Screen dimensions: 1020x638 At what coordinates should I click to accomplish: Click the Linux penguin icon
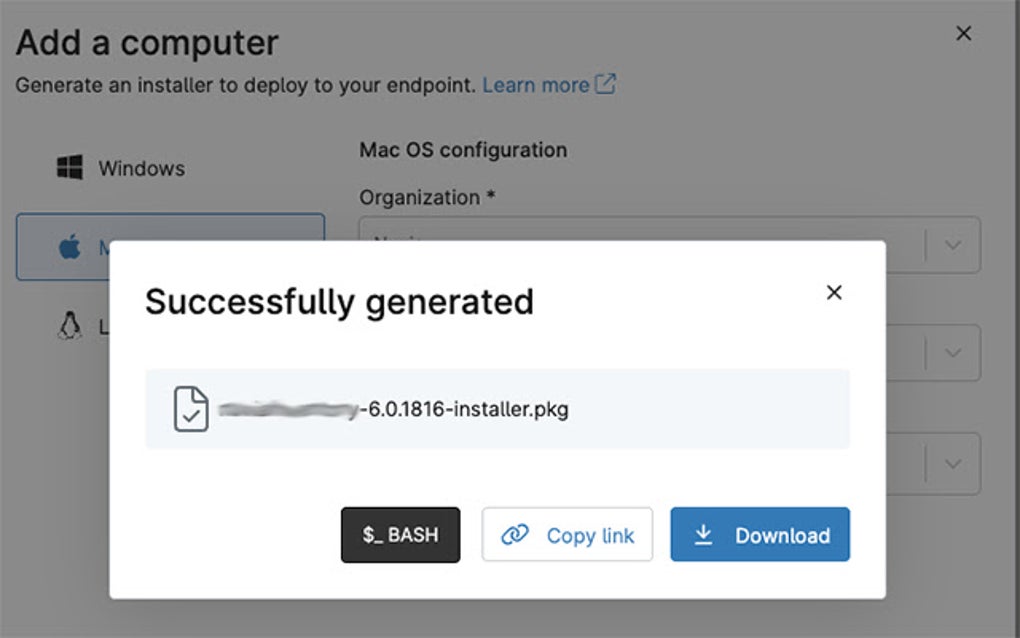click(x=69, y=325)
